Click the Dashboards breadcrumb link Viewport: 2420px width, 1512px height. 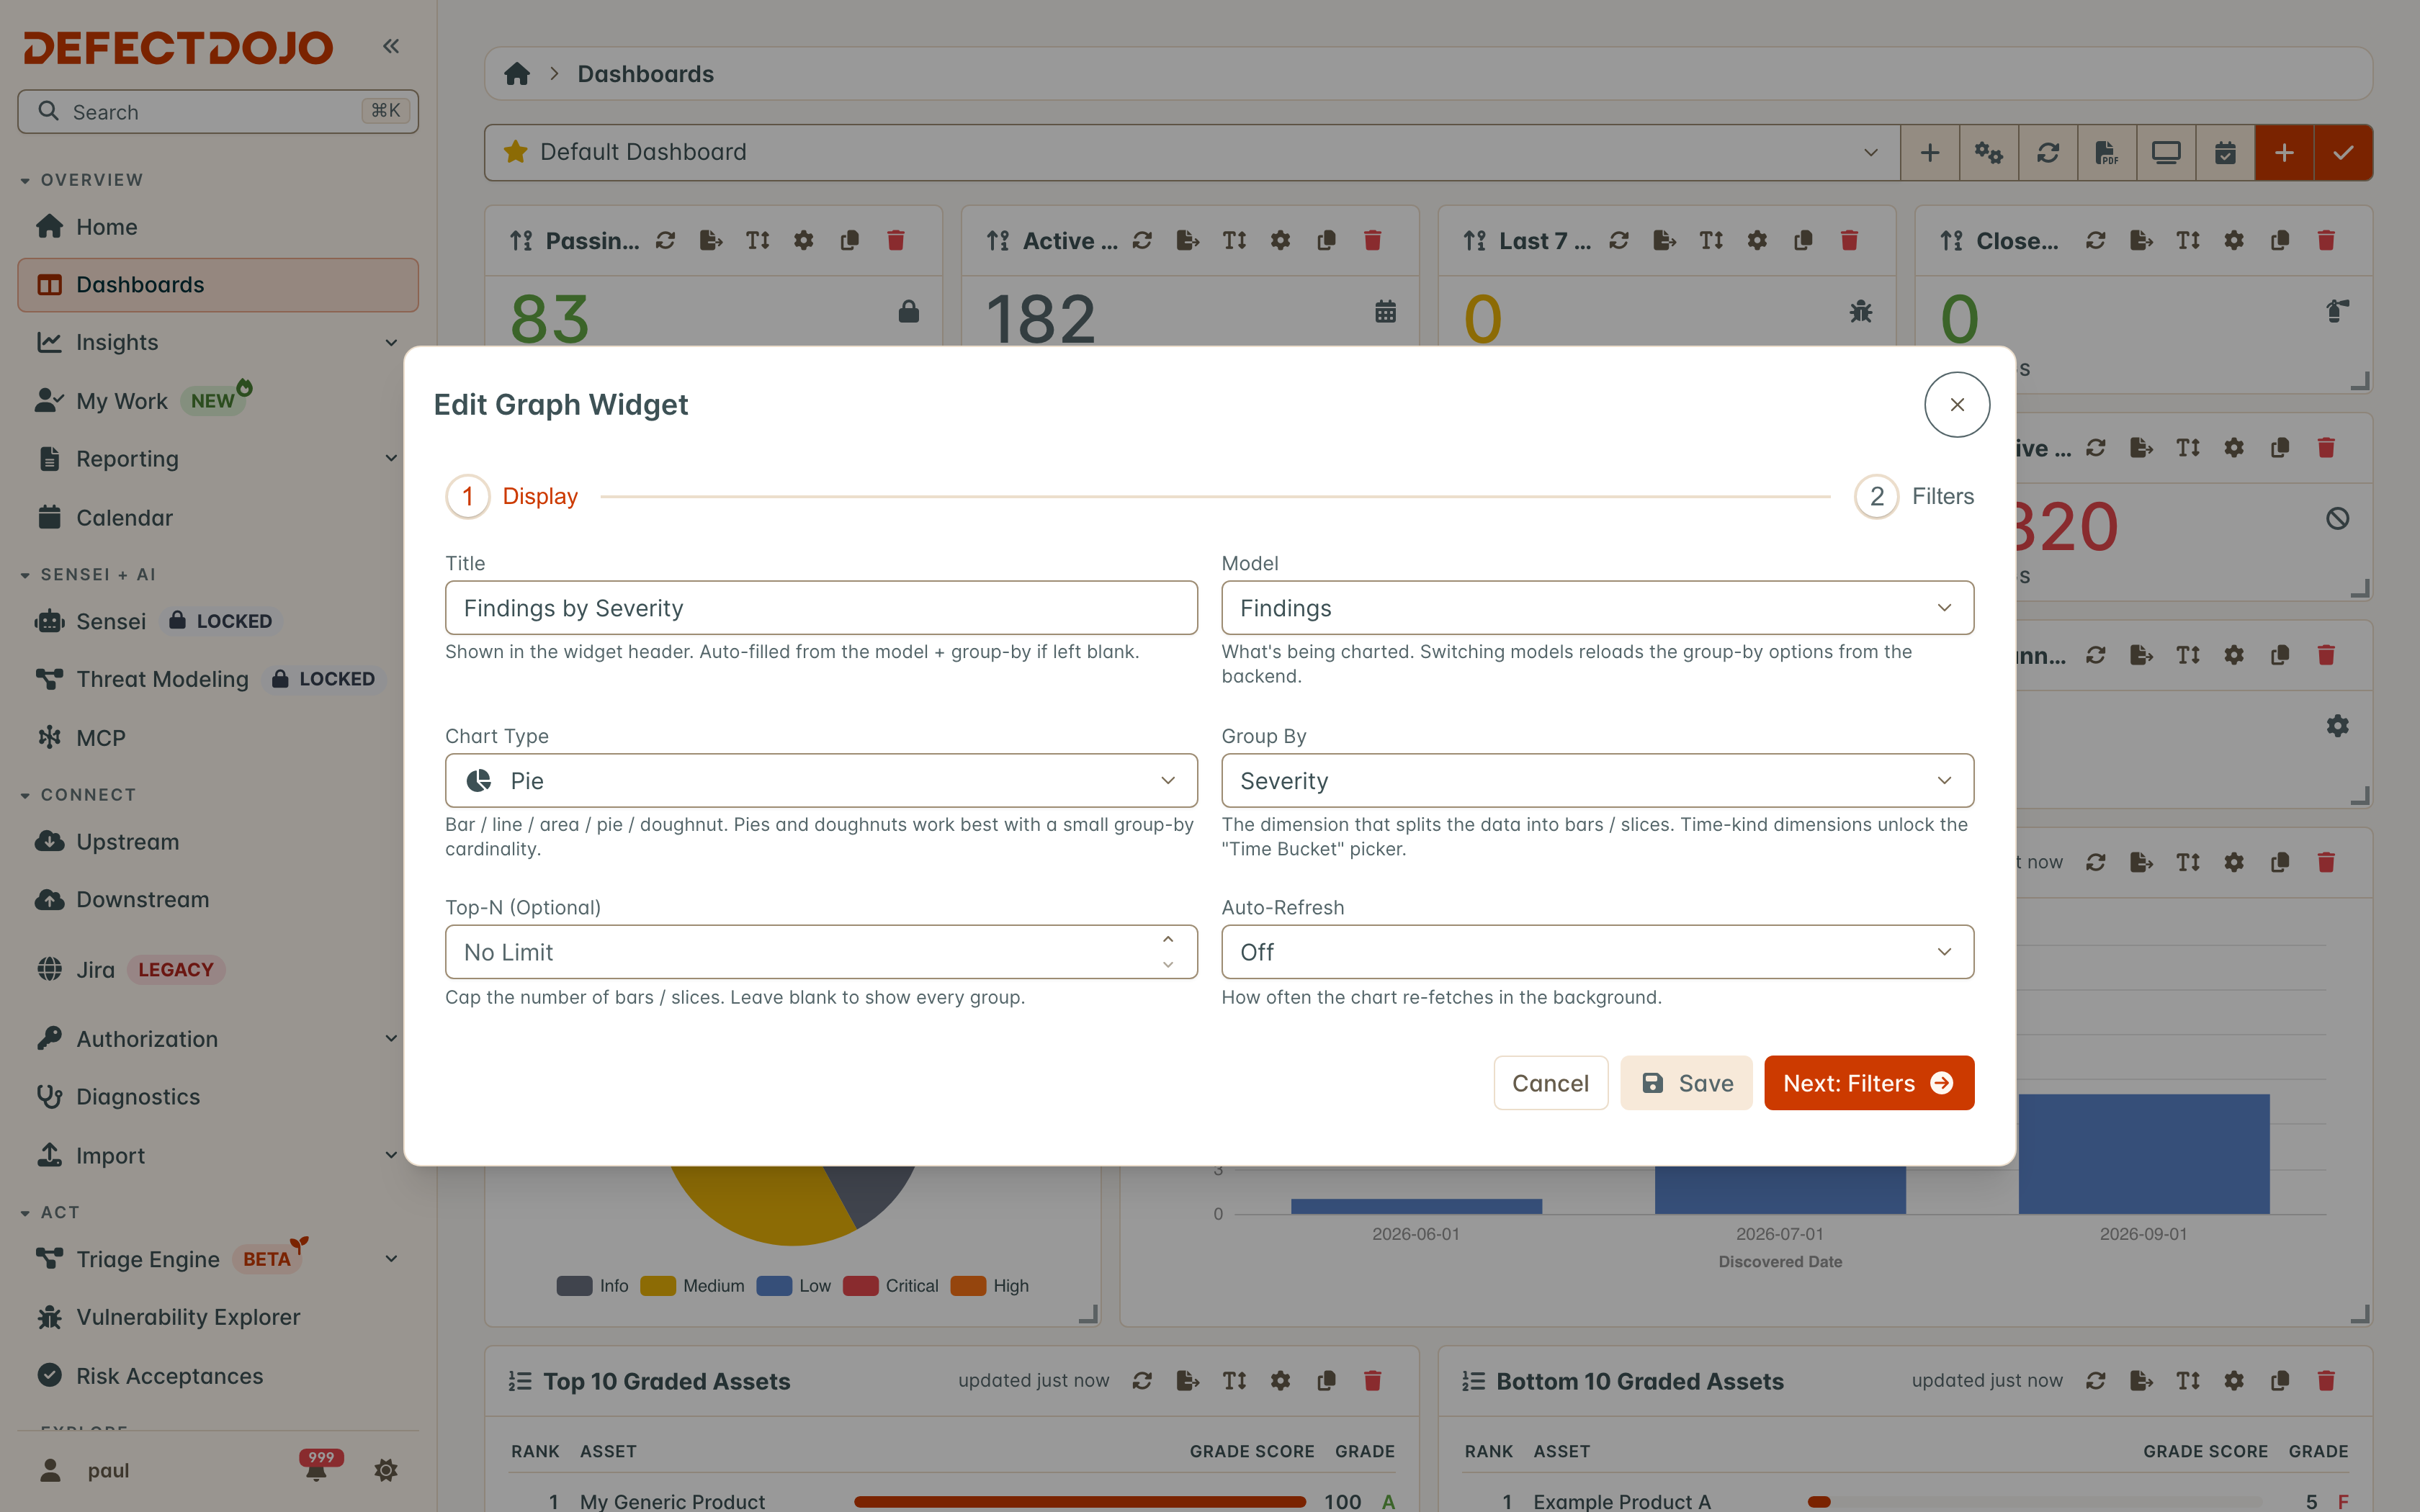click(645, 74)
